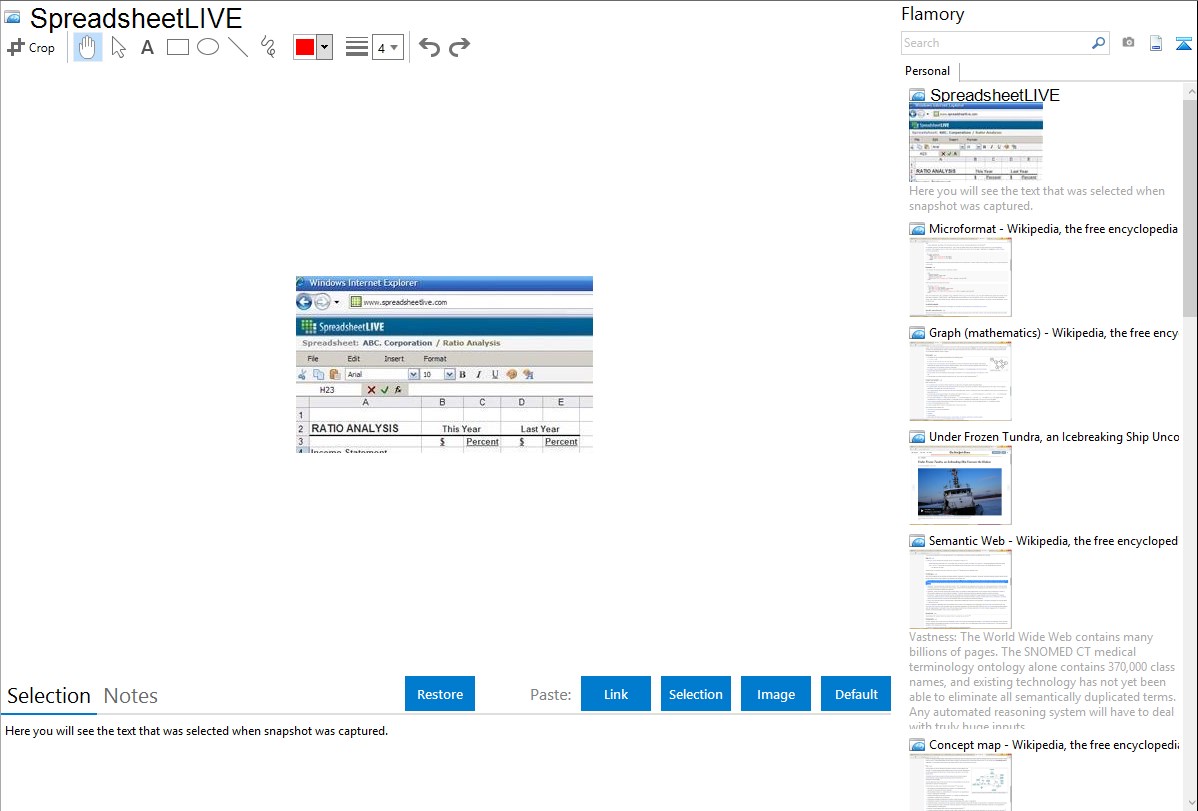
Task: Click the Flamory search field
Action: [995, 43]
